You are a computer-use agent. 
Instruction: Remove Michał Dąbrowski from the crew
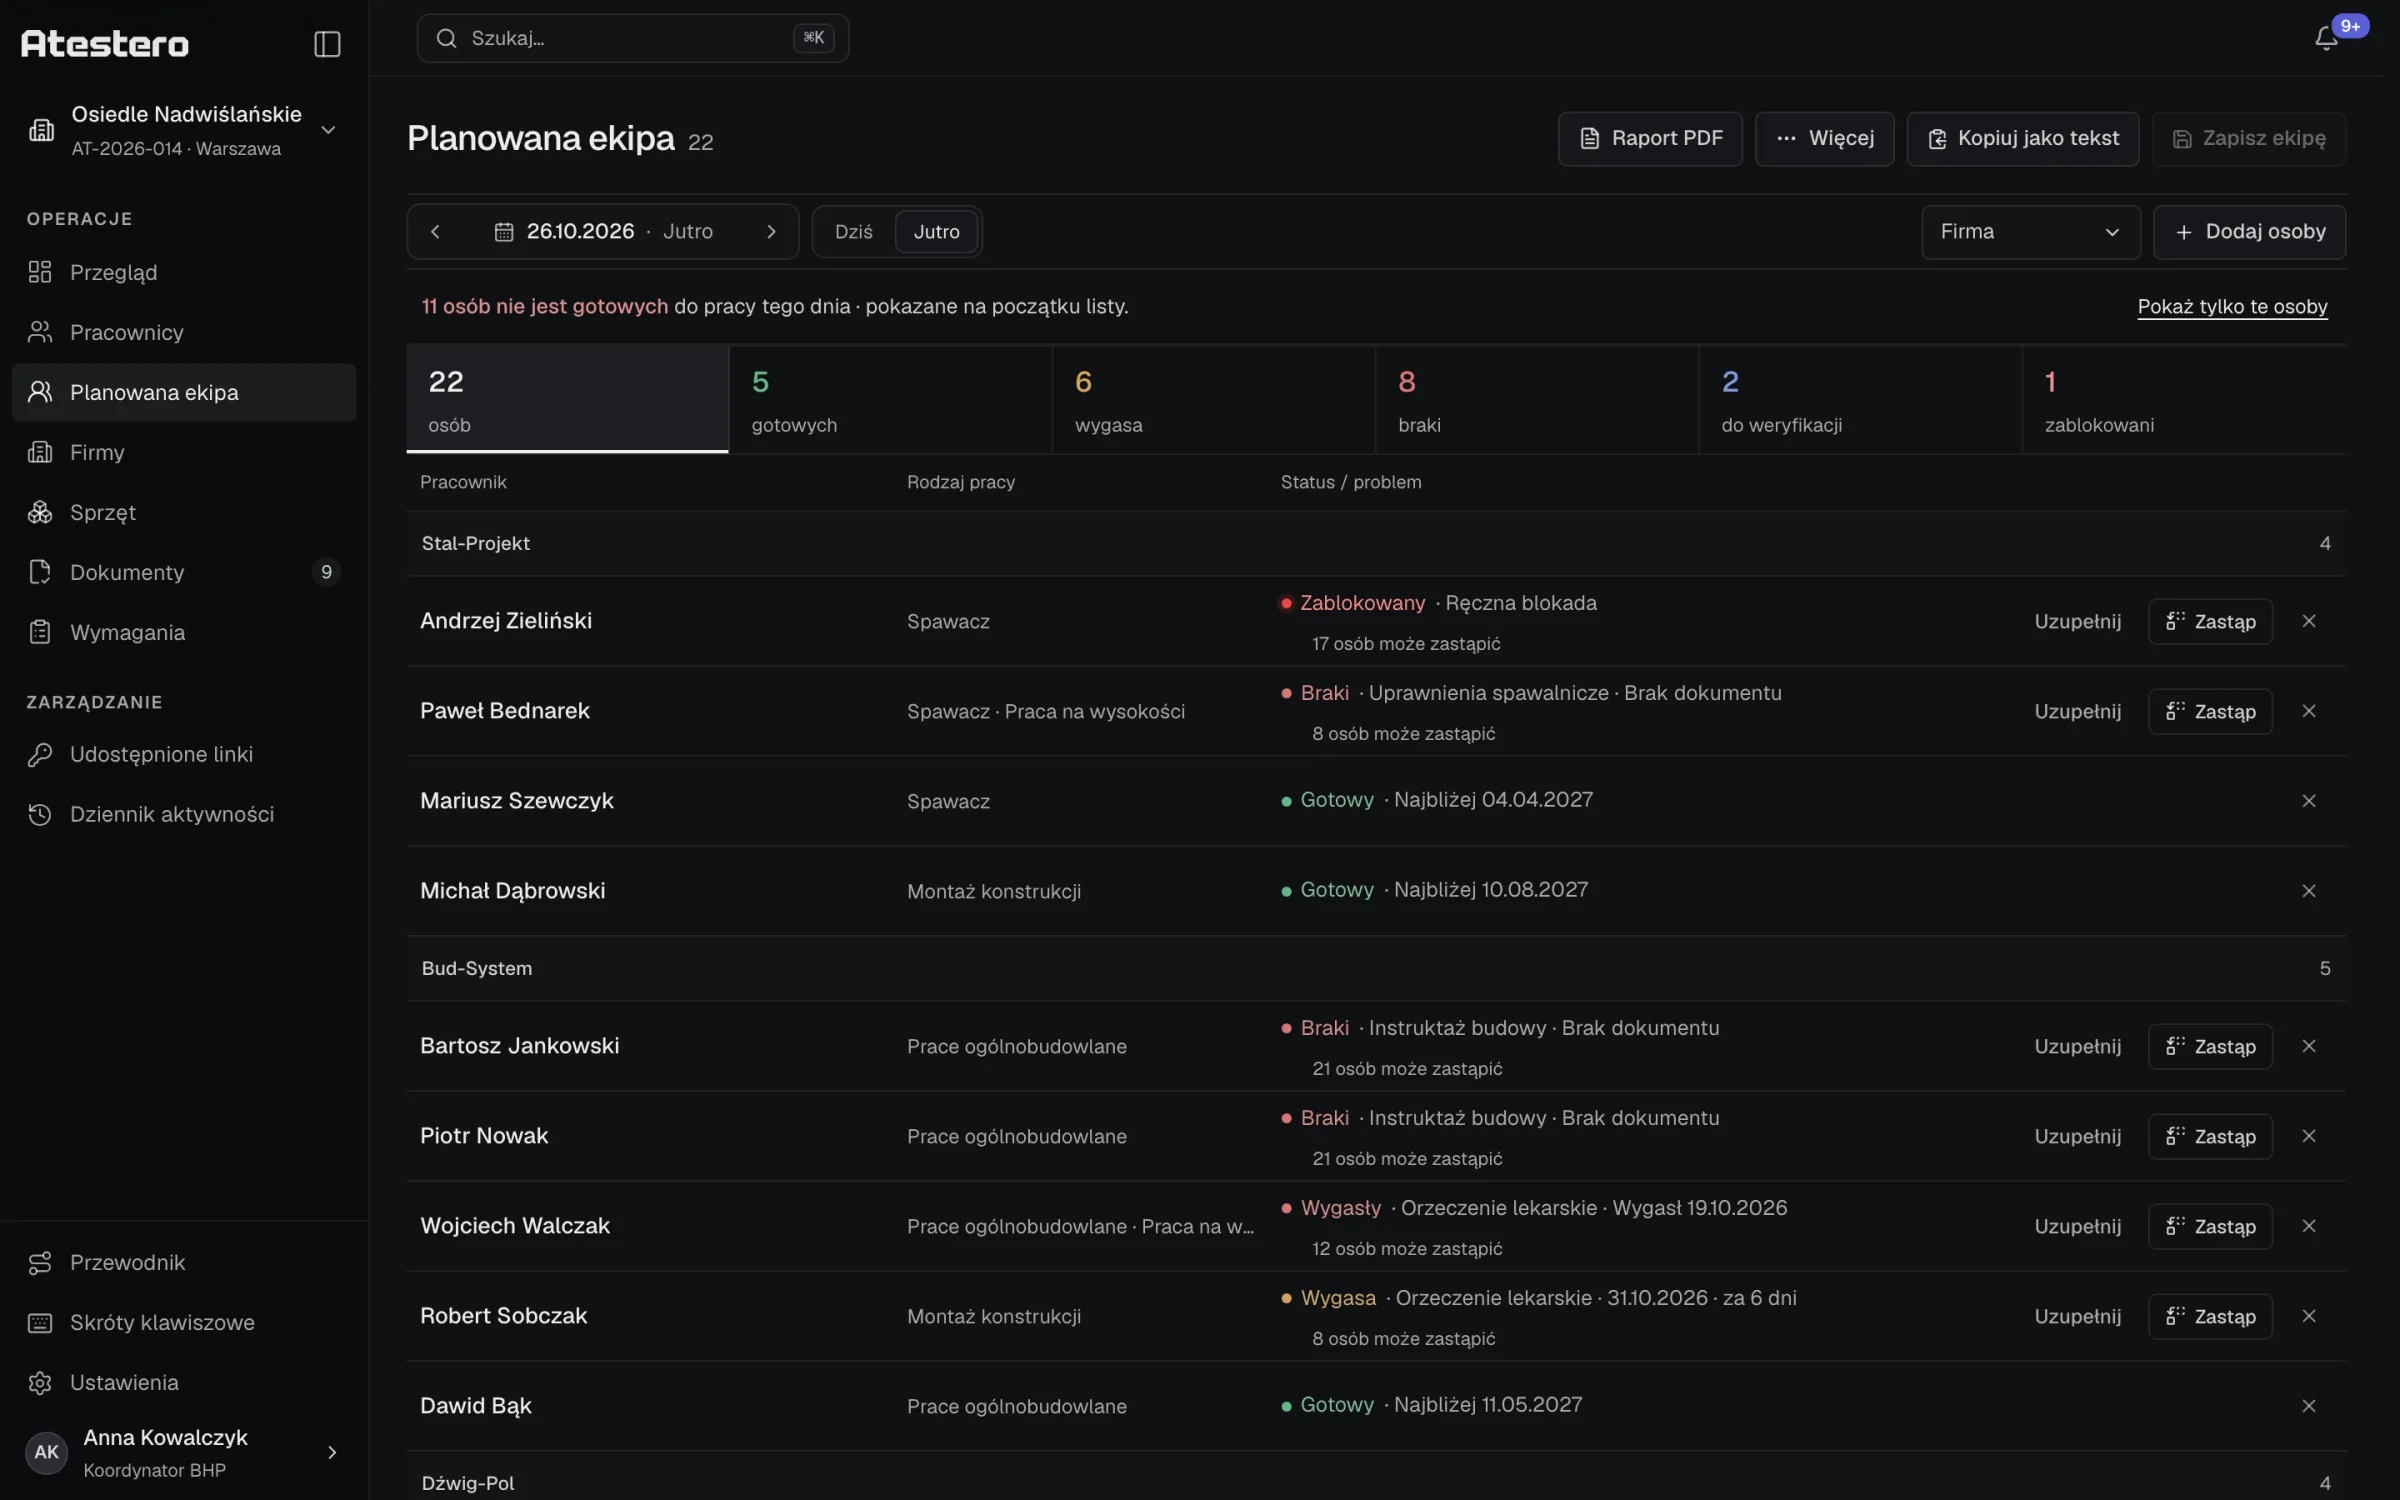coord(2309,891)
